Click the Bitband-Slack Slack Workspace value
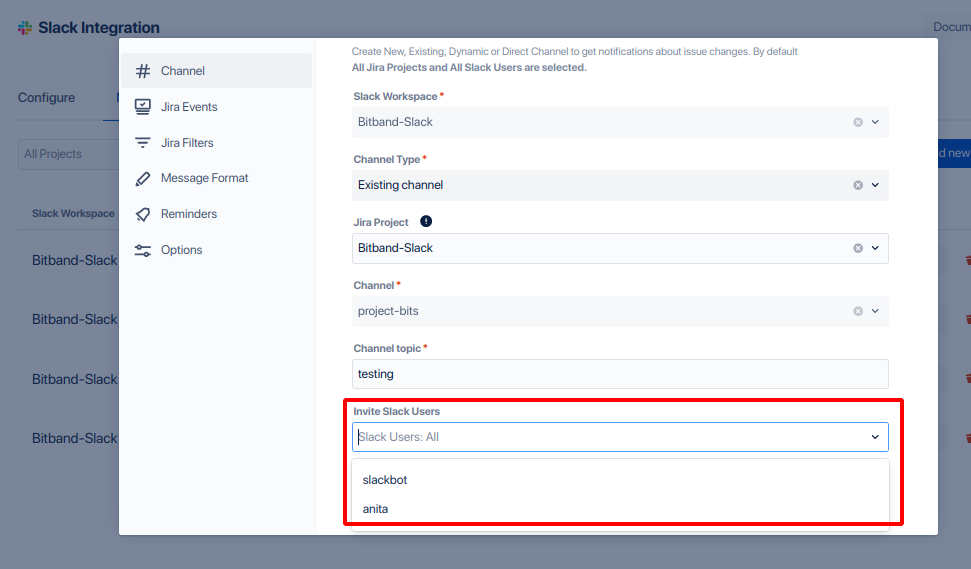This screenshot has height=569, width=971. tap(395, 122)
